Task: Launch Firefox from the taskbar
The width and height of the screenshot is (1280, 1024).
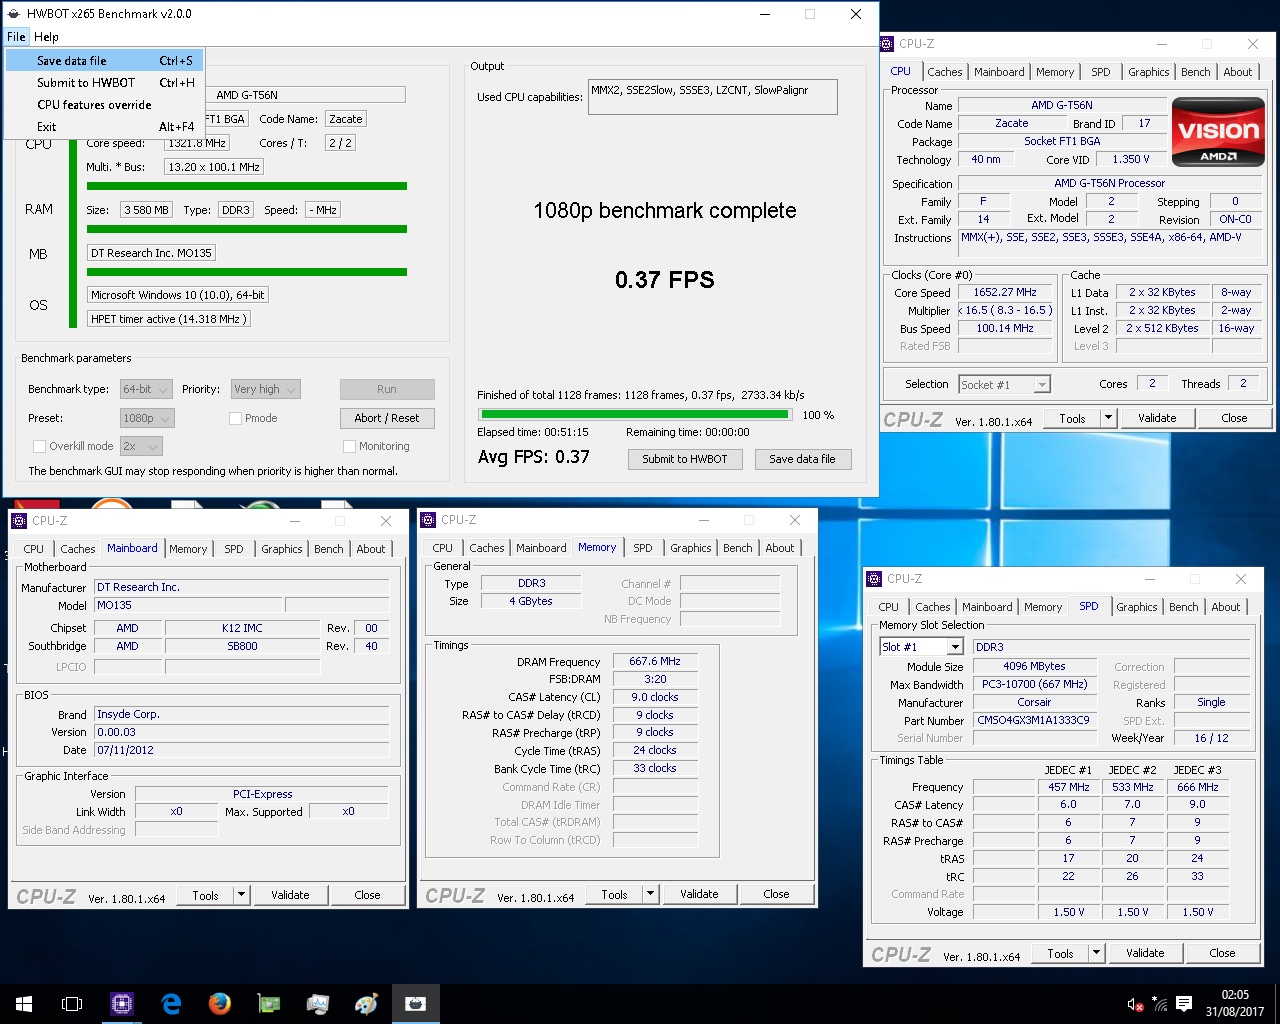Action: [x=220, y=1003]
